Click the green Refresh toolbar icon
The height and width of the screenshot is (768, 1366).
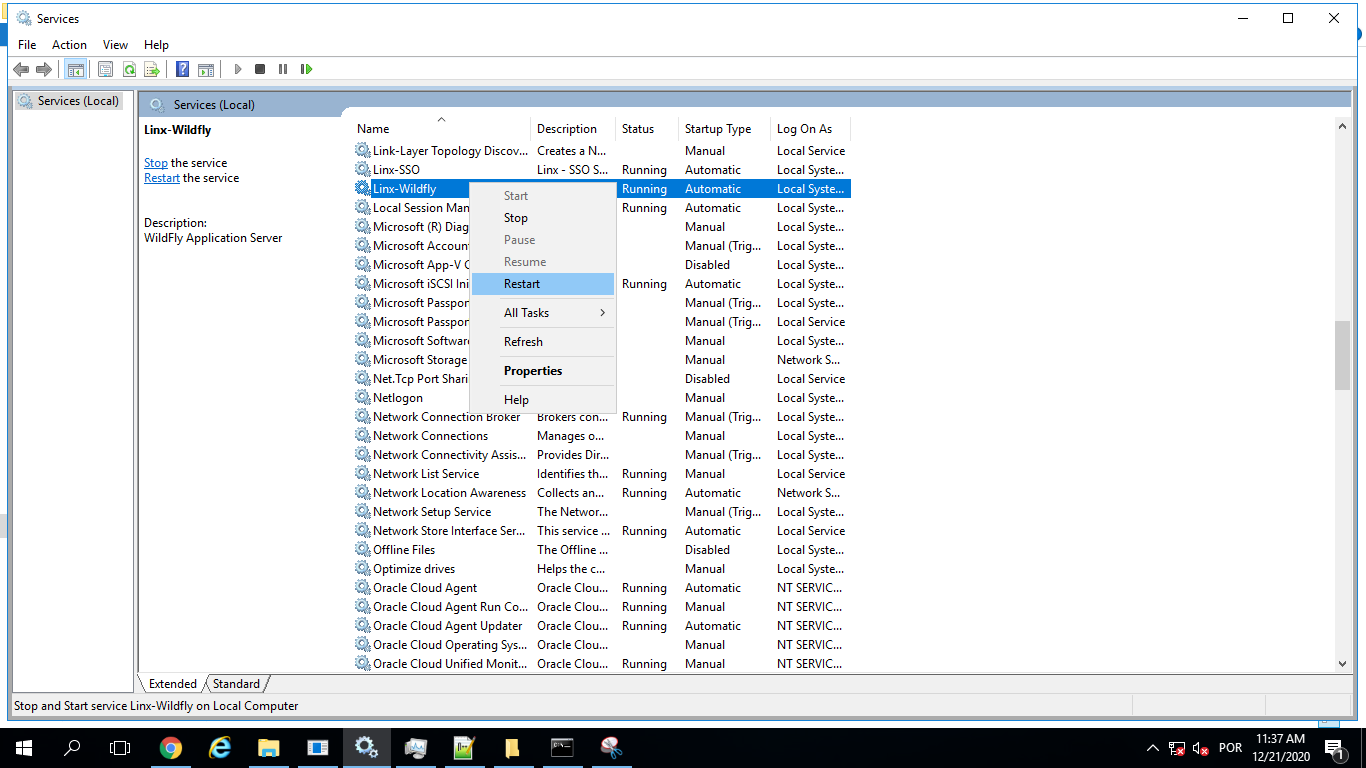pos(129,69)
